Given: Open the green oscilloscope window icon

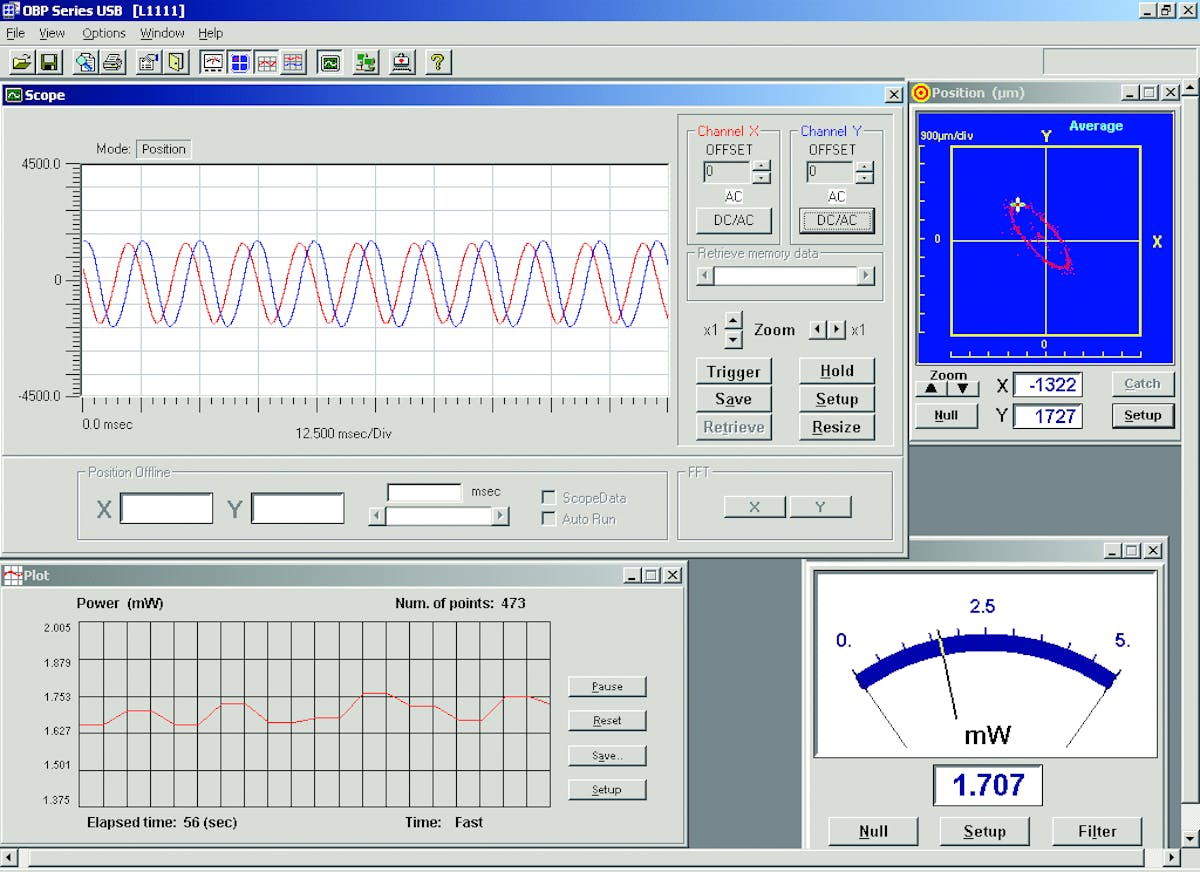Looking at the screenshot, I should [329, 62].
